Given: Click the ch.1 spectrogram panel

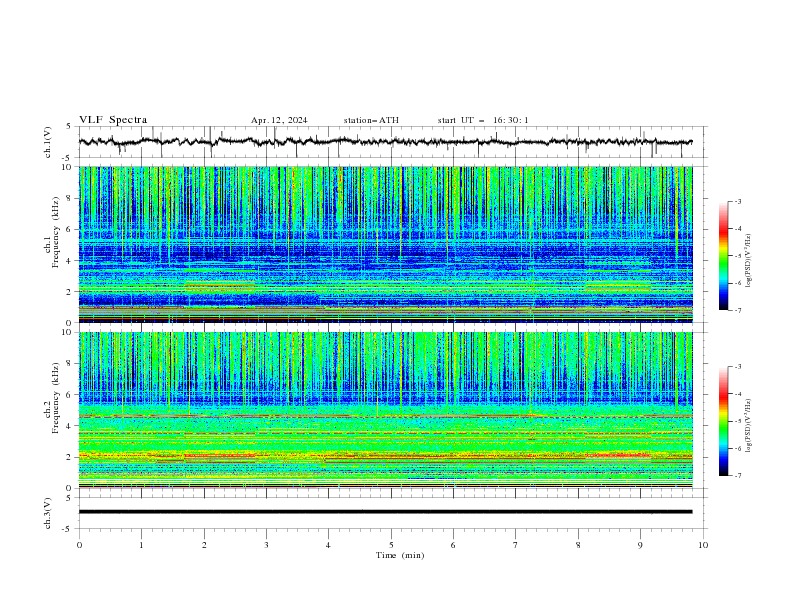Looking at the screenshot, I should click(x=385, y=244).
